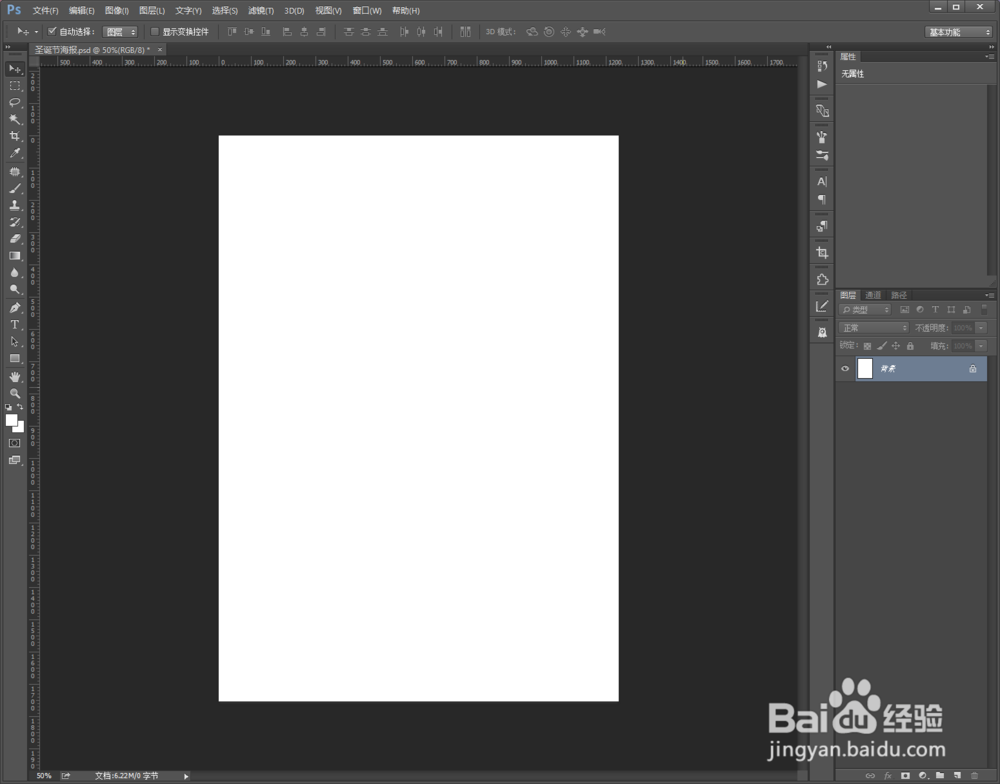Select the Lasso tool
Viewport: 1000px width, 784px height.
click(14, 102)
